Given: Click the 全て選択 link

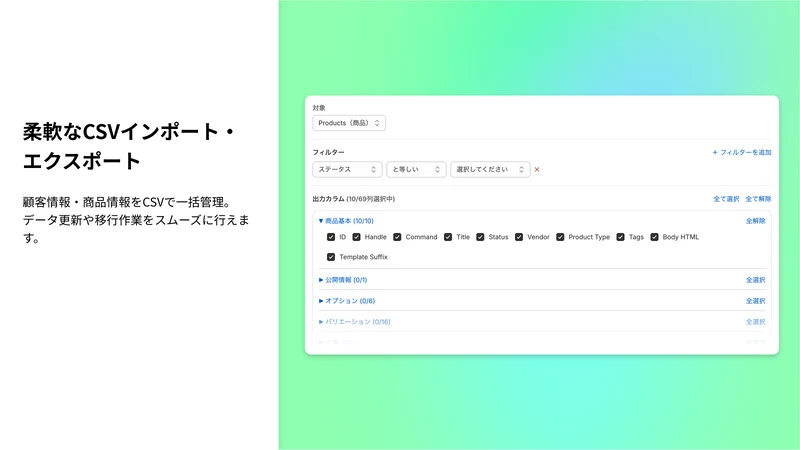Looking at the screenshot, I should click(x=726, y=199).
